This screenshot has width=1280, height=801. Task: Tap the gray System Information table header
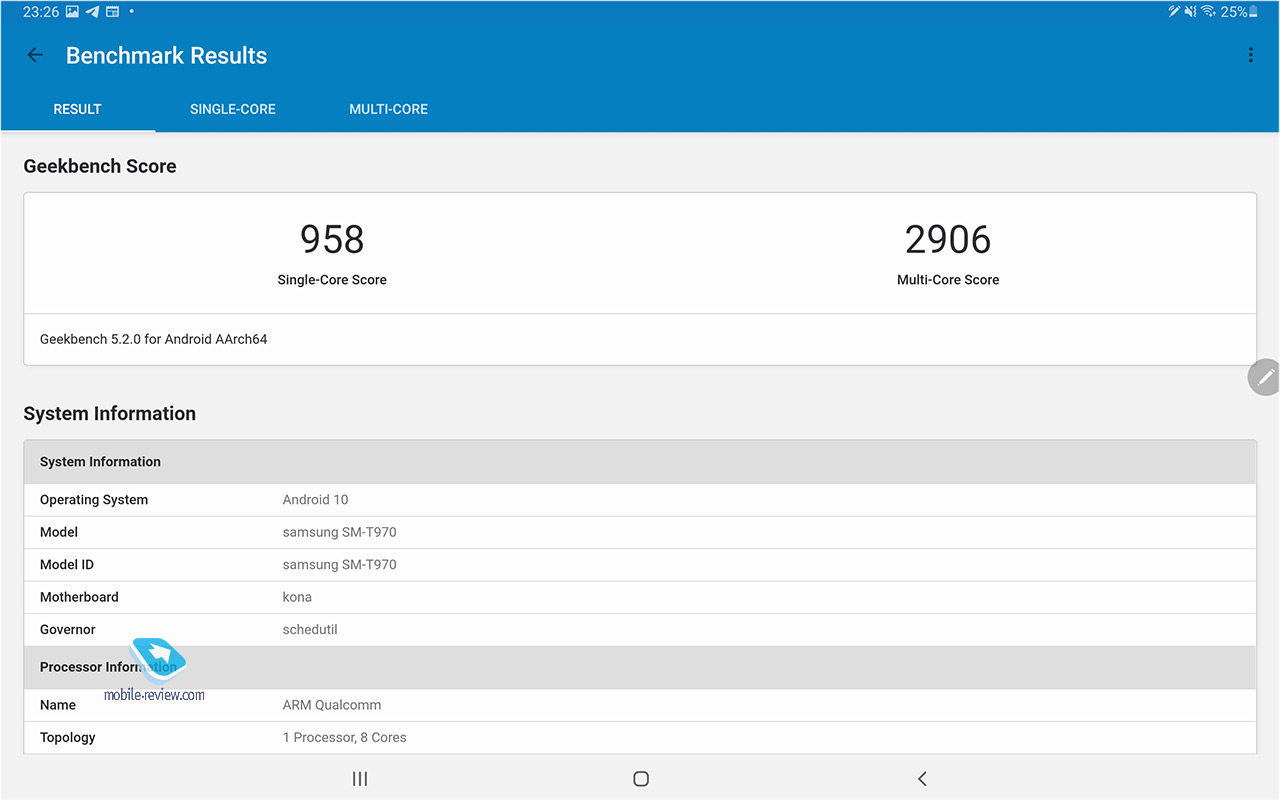(640, 462)
